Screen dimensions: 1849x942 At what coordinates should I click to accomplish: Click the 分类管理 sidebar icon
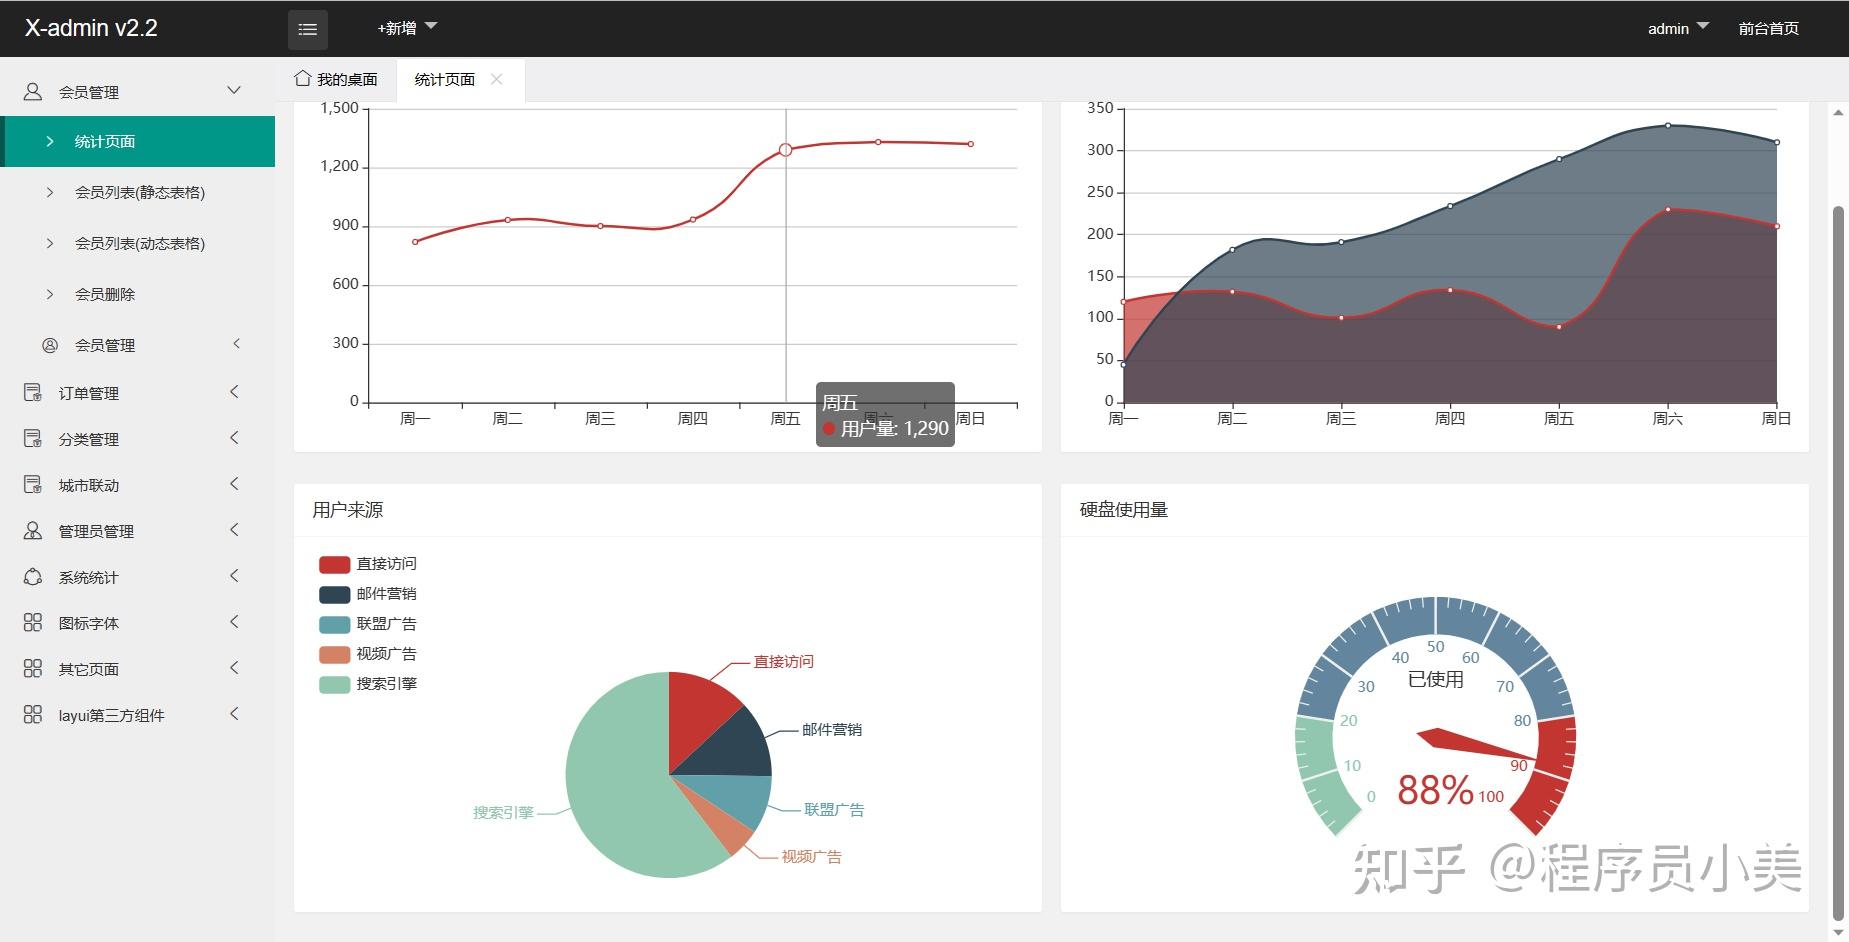point(33,439)
